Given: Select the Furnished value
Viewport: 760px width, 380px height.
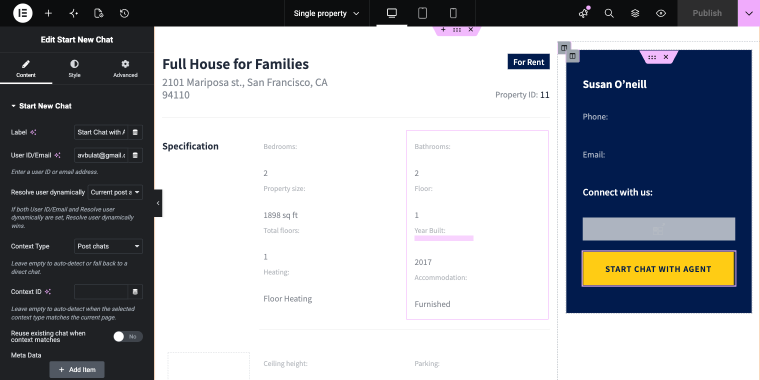Looking at the screenshot, I should pyautogui.click(x=432, y=304).
